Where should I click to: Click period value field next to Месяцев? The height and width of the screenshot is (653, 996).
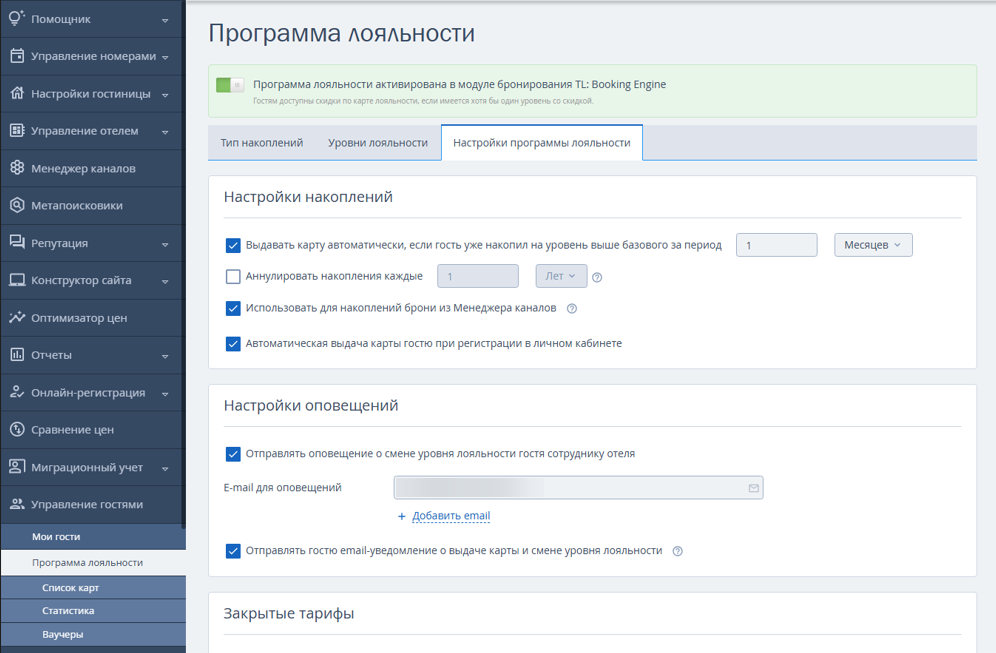776,245
